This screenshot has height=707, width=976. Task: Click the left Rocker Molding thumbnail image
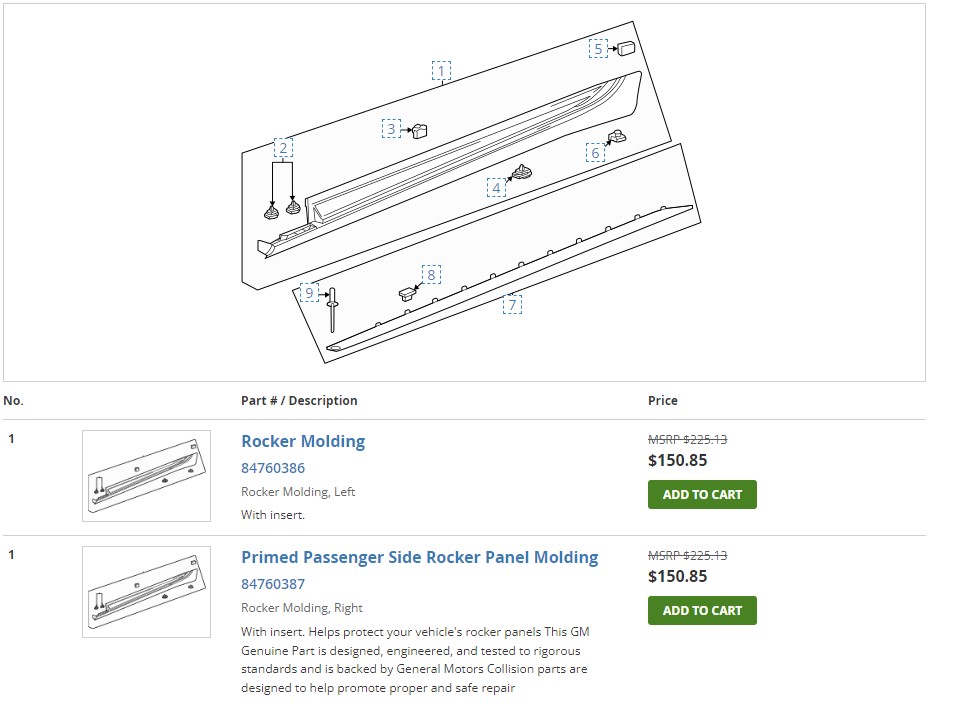pyautogui.click(x=146, y=476)
